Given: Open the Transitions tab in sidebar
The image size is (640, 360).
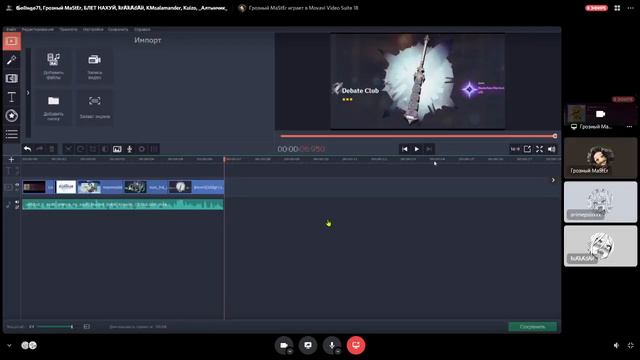Looking at the screenshot, I should (x=11, y=78).
